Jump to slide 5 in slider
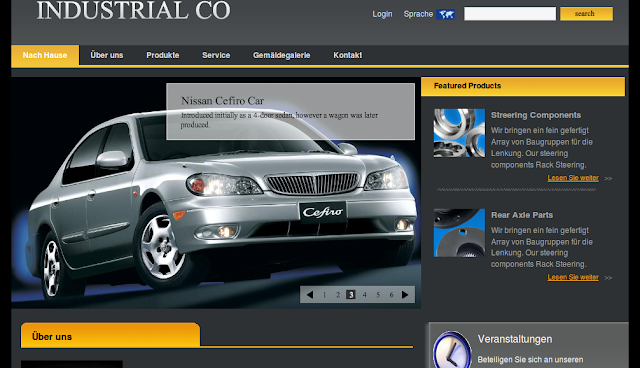 pyautogui.click(x=378, y=295)
